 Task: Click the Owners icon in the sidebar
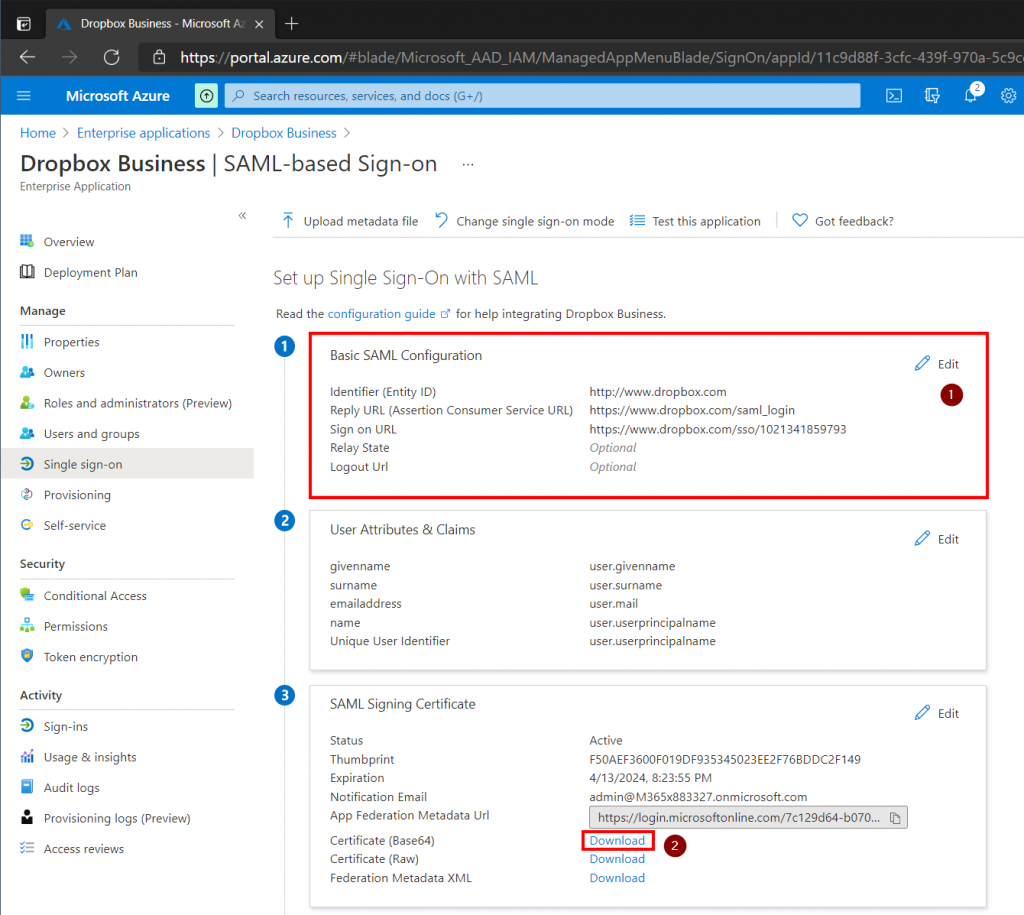[x=27, y=372]
